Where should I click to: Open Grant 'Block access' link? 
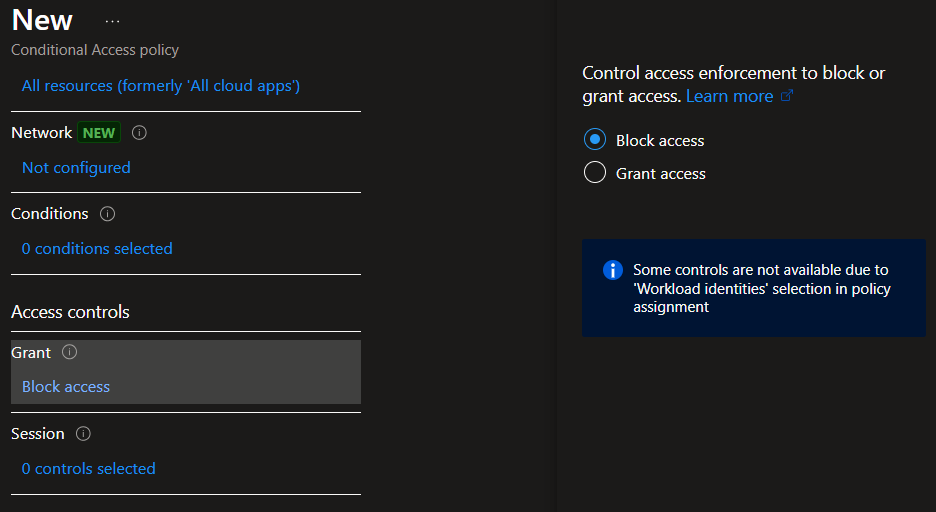(x=66, y=387)
